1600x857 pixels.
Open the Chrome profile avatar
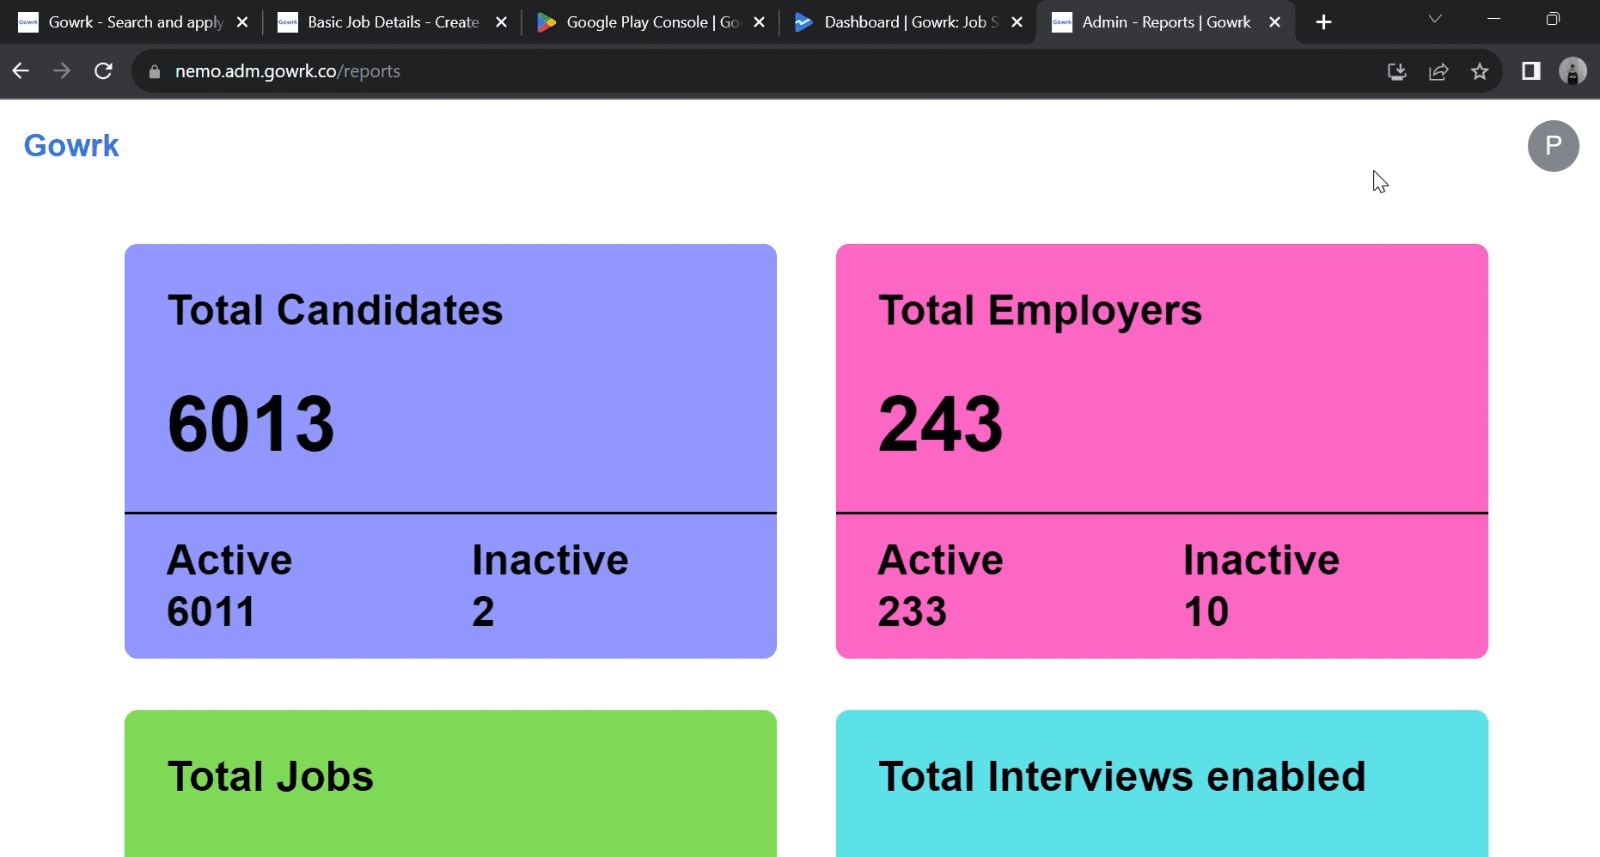[1573, 71]
